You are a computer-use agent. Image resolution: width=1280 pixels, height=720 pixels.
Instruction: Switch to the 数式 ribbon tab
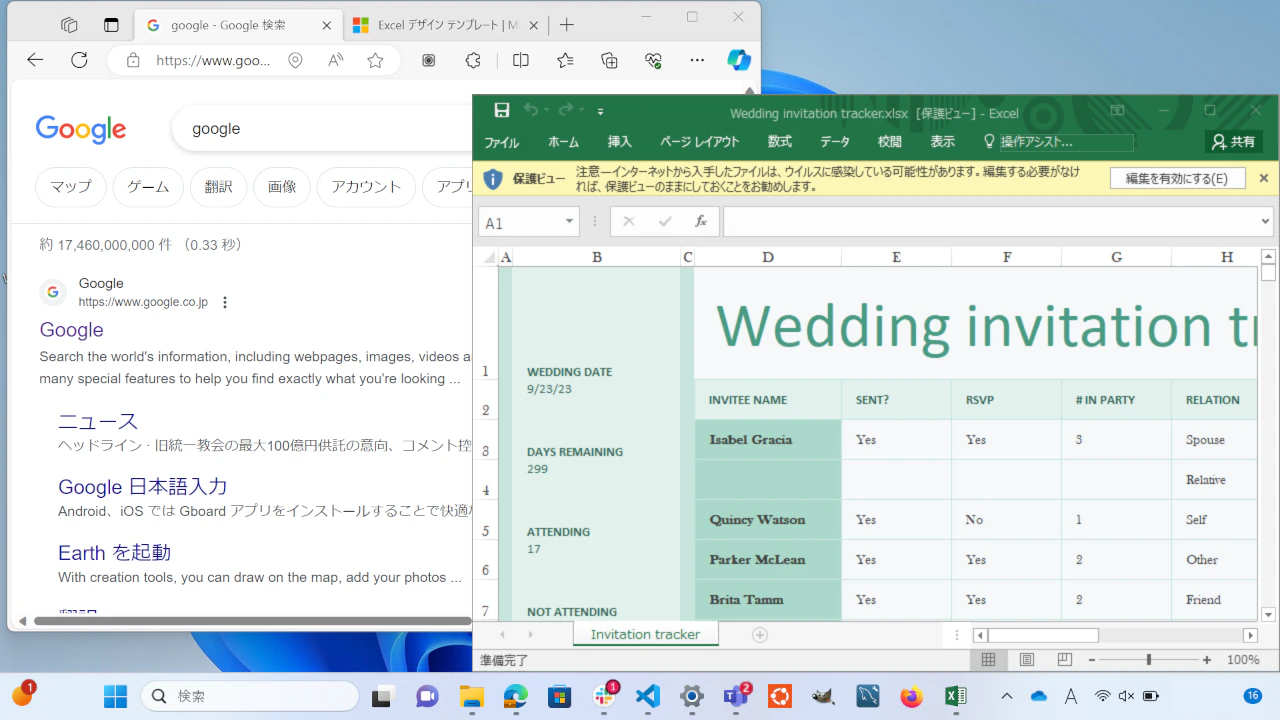point(780,142)
